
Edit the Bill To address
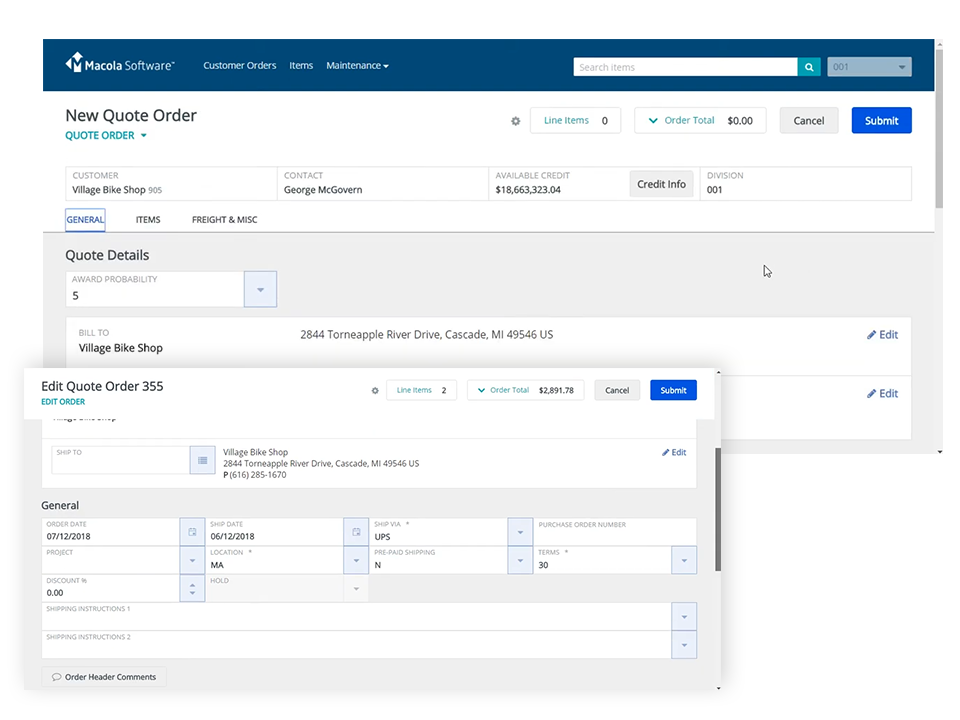(882, 335)
